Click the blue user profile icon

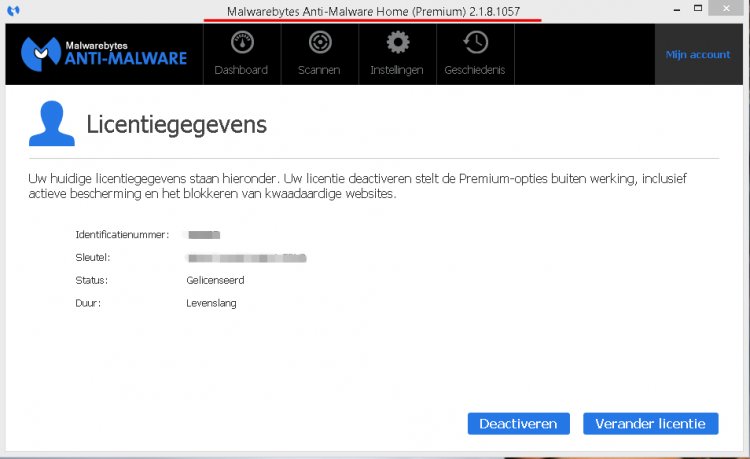coord(52,123)
